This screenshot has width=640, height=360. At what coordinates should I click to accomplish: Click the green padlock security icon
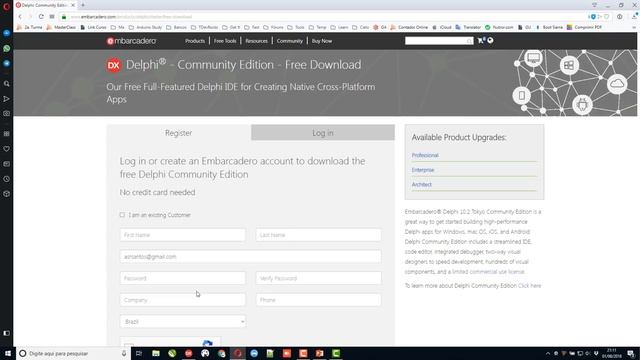[64, 17]
